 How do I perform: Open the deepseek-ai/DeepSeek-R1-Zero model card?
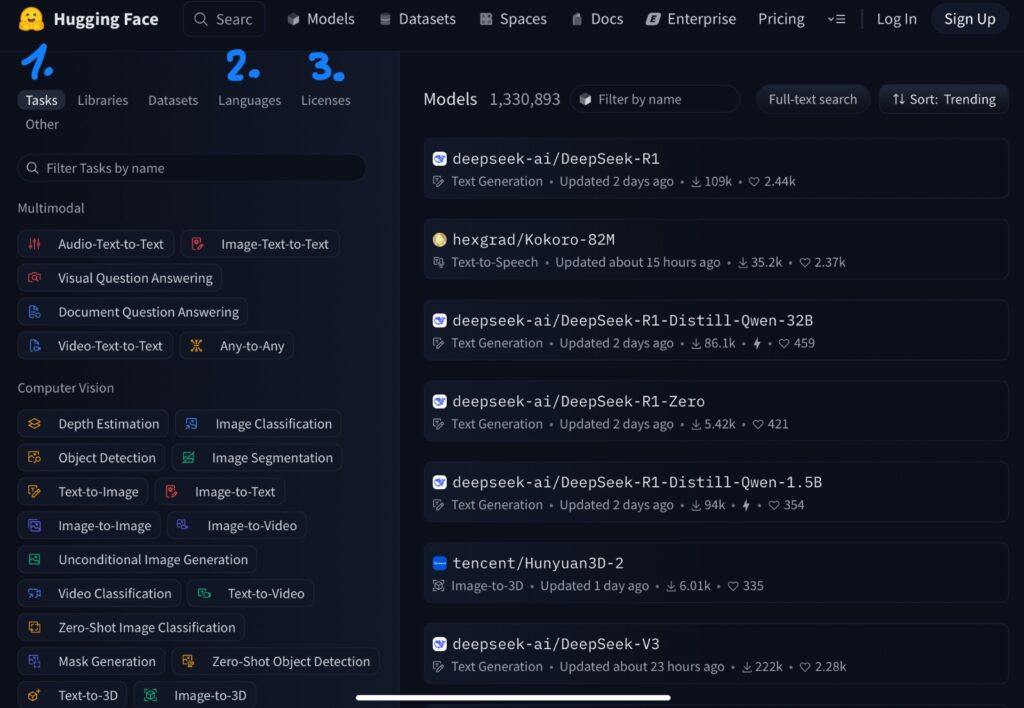(x=716, y=411)
